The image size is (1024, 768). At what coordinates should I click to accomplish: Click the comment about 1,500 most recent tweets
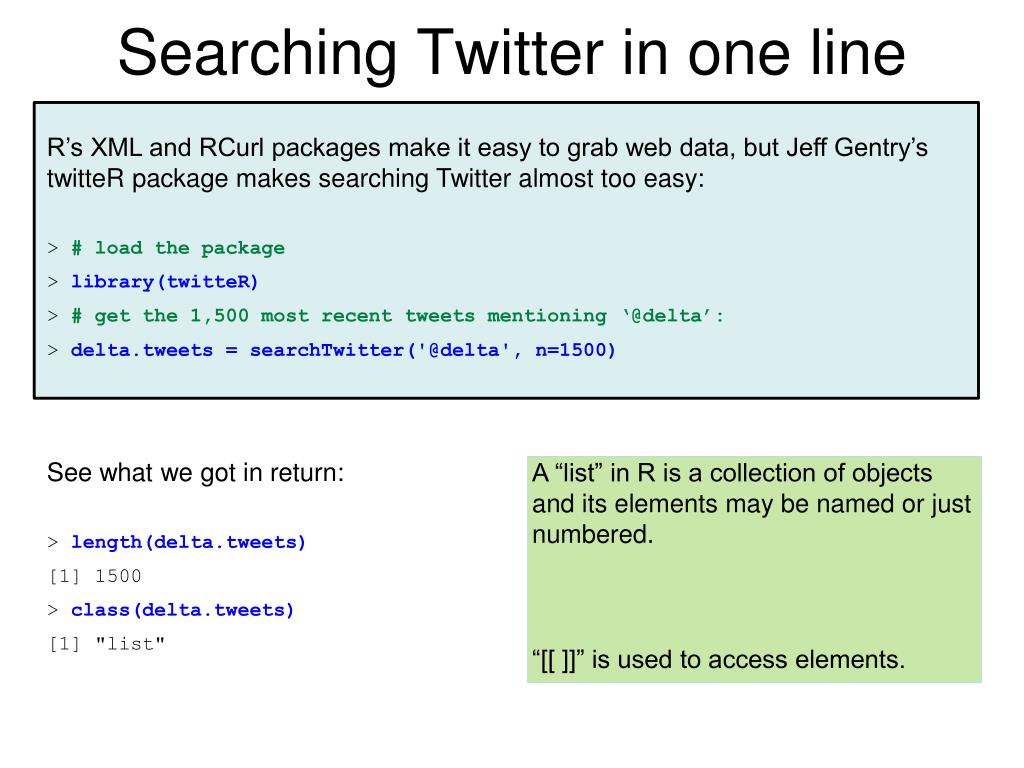(x=398, y=316)
